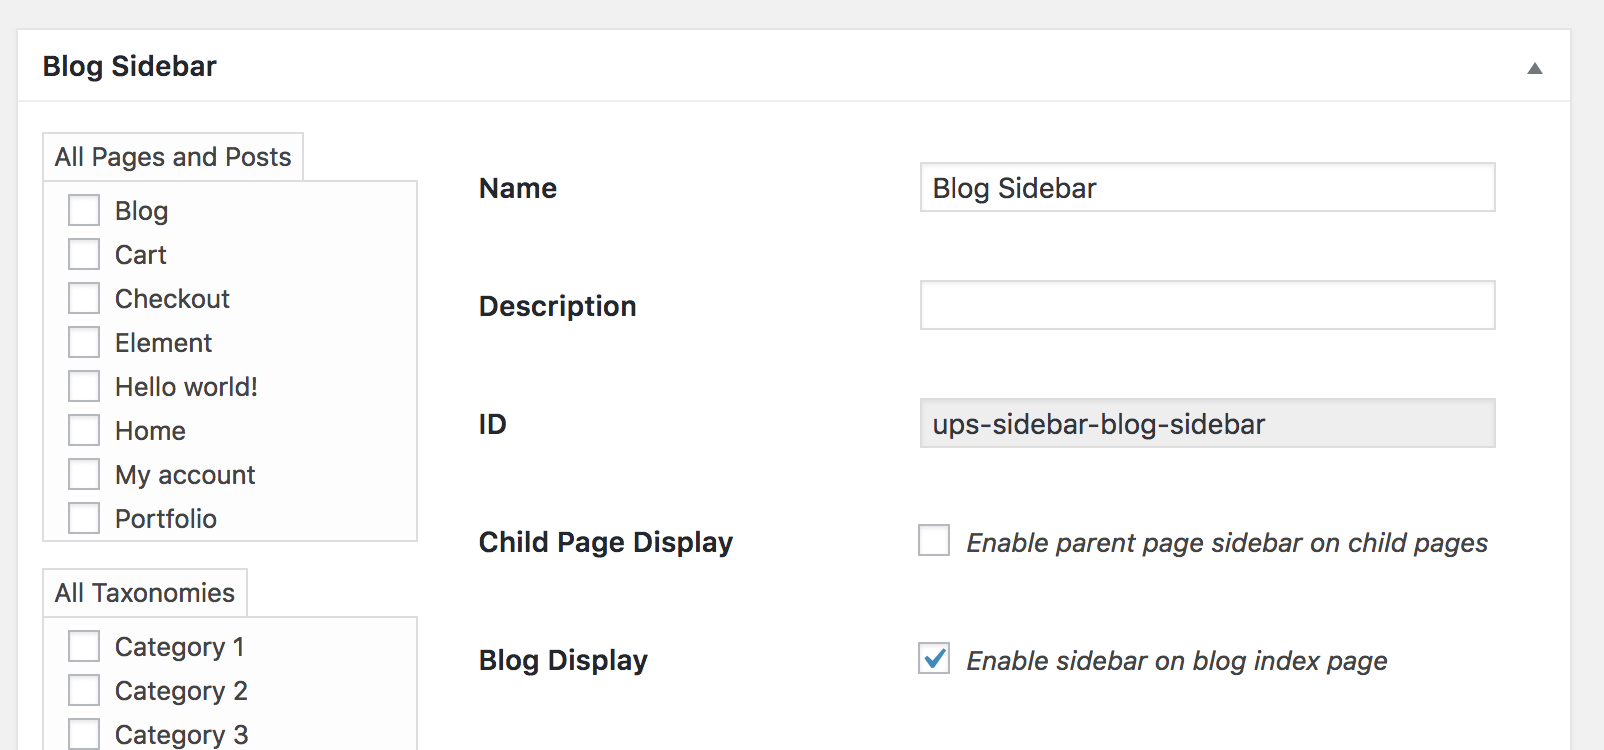Click the Name input field
This screenshot has height=750, width=1604.
pos(1207,188)
